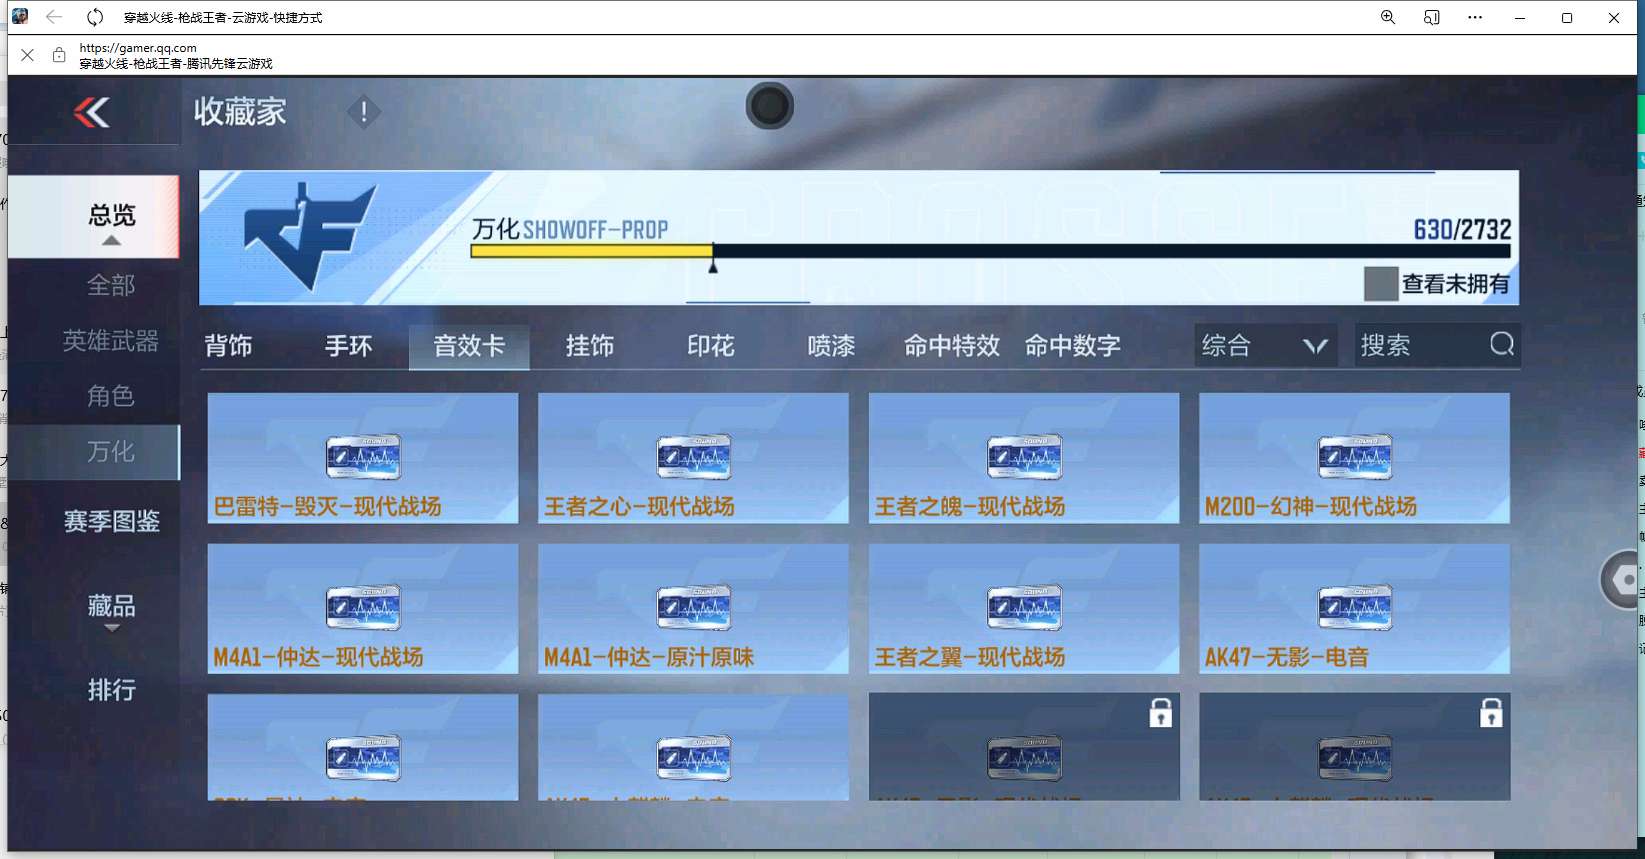Screen dimensions: 1645x859
Task: Tap the round camera button at top center
Action: point(770,106)
